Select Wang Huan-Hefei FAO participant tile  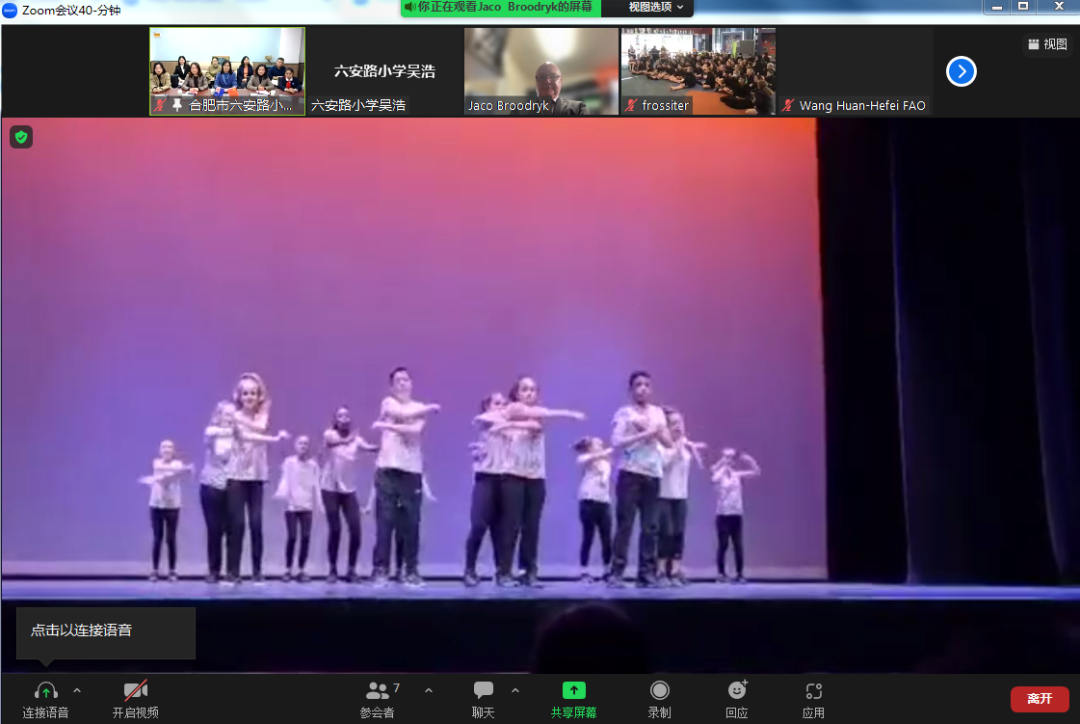[855, 71]
